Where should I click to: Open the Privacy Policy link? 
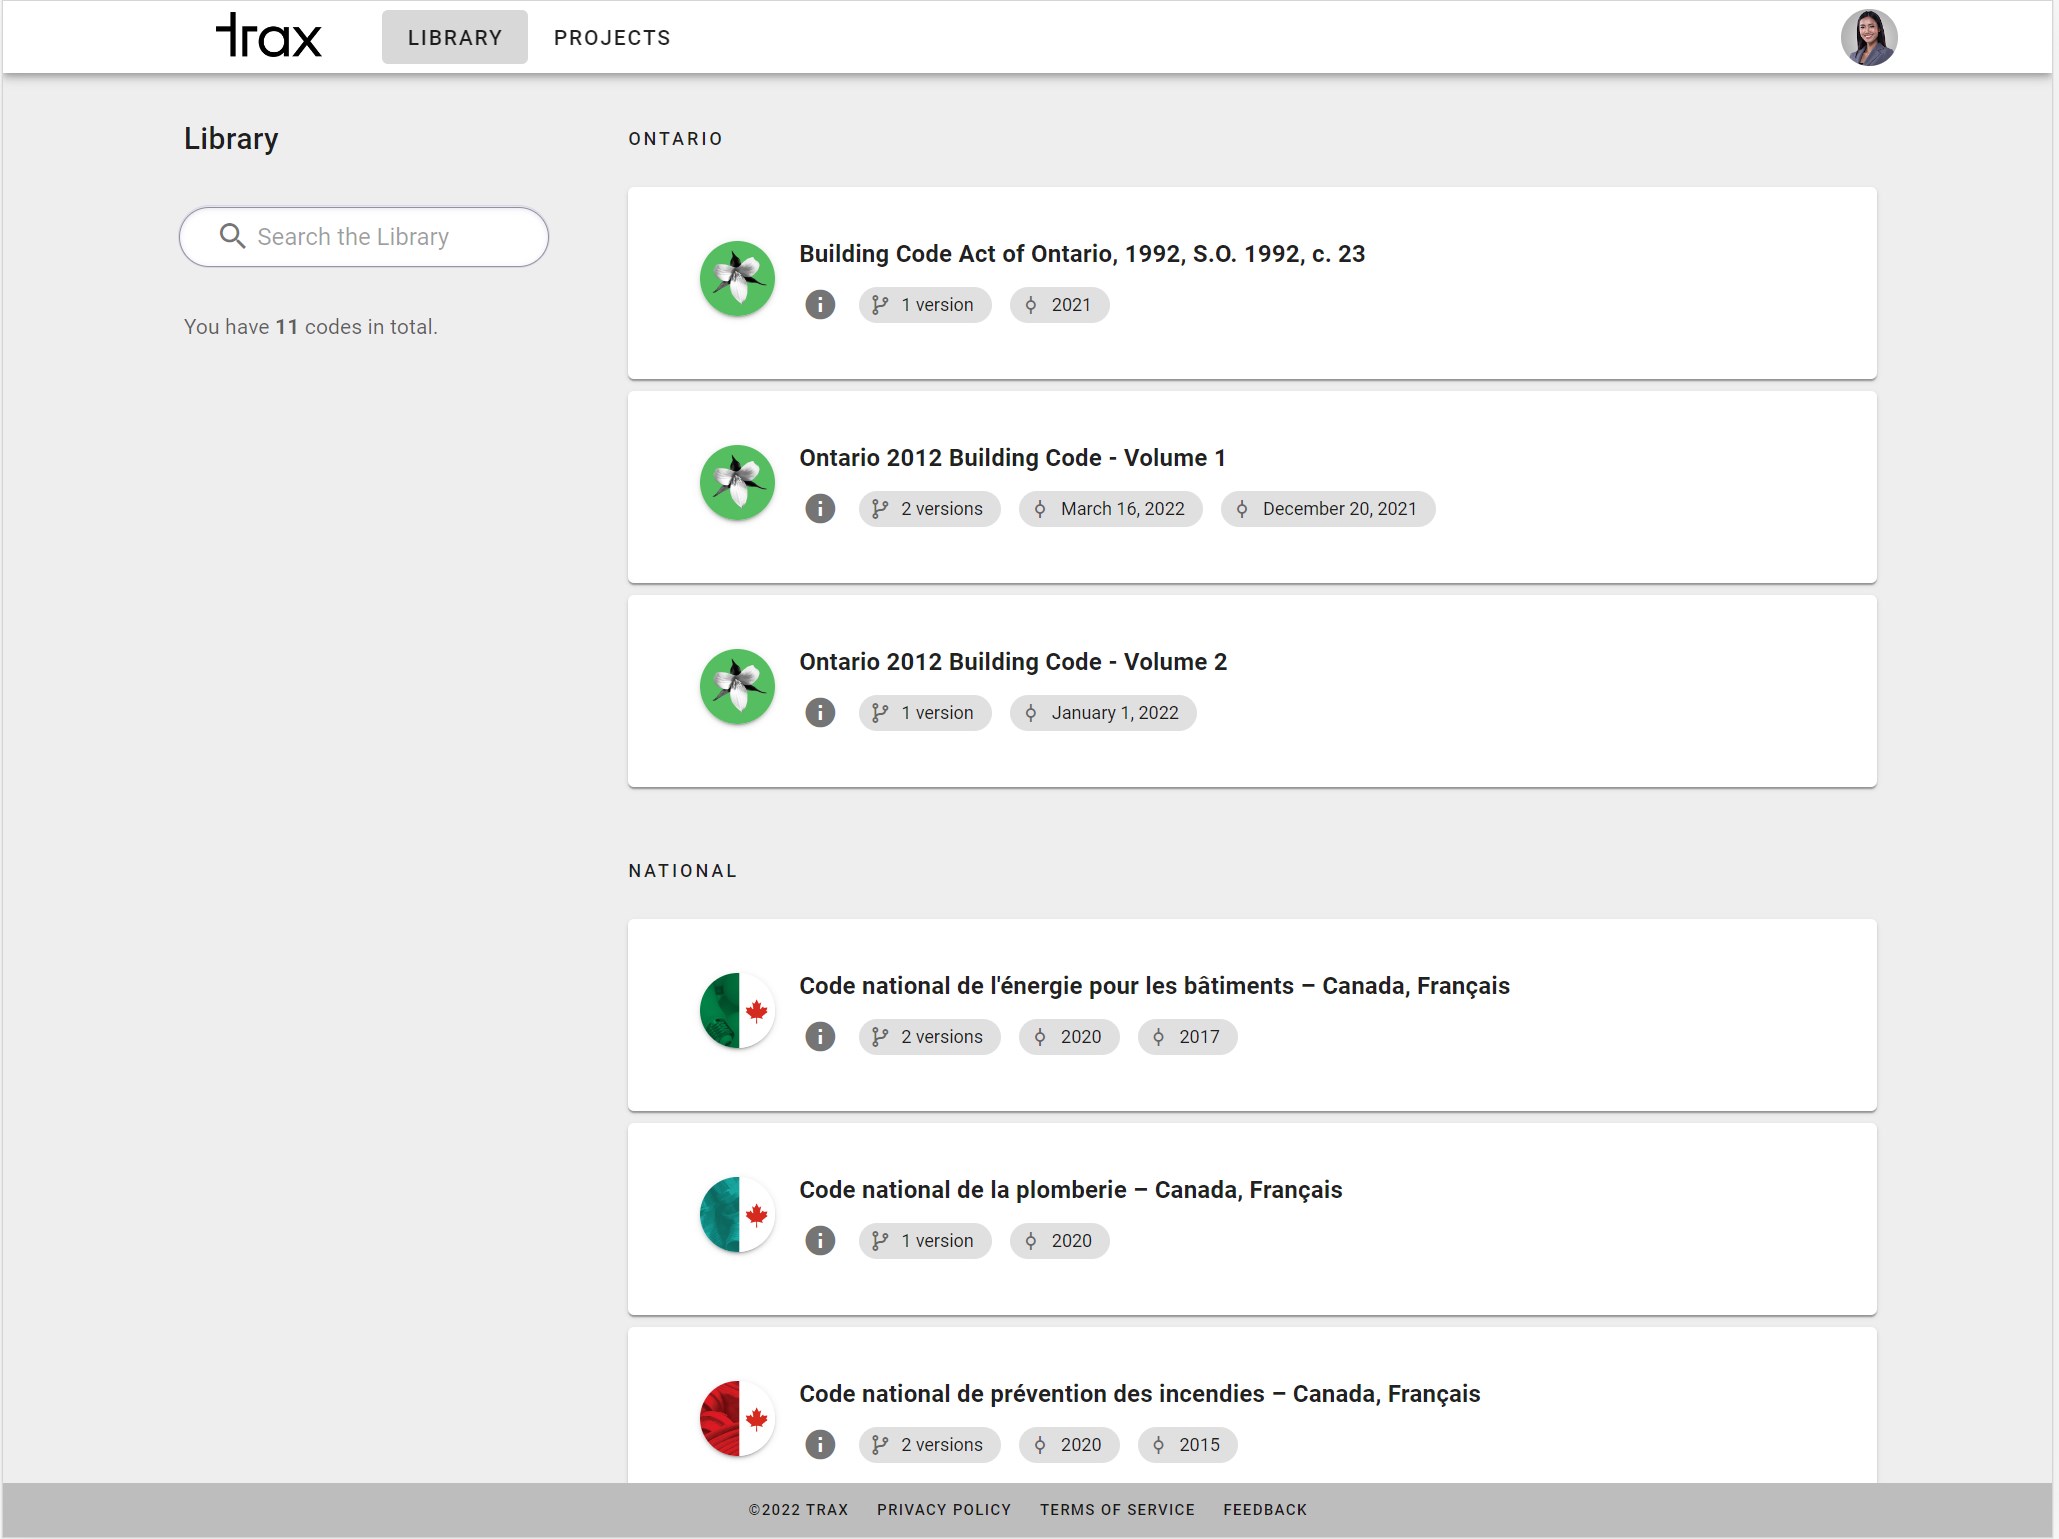[943, 1510]
